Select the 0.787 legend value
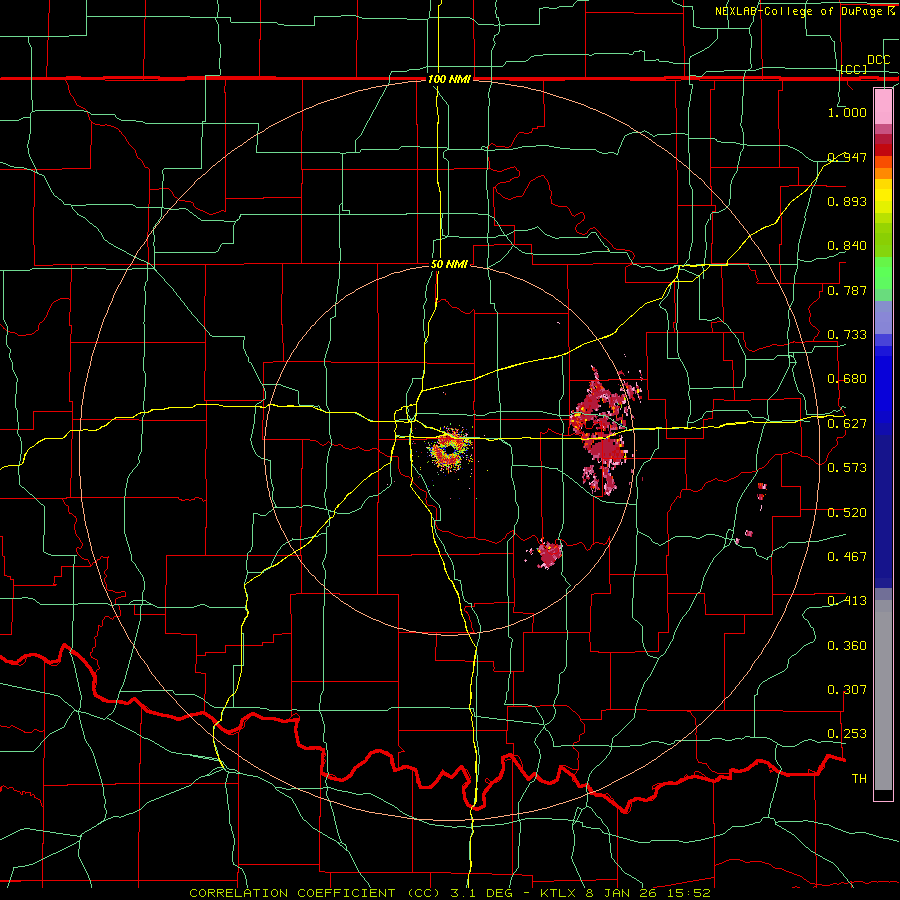Image resolution: width=900 pixels, height=900 pixels. [x=847, y=290]
